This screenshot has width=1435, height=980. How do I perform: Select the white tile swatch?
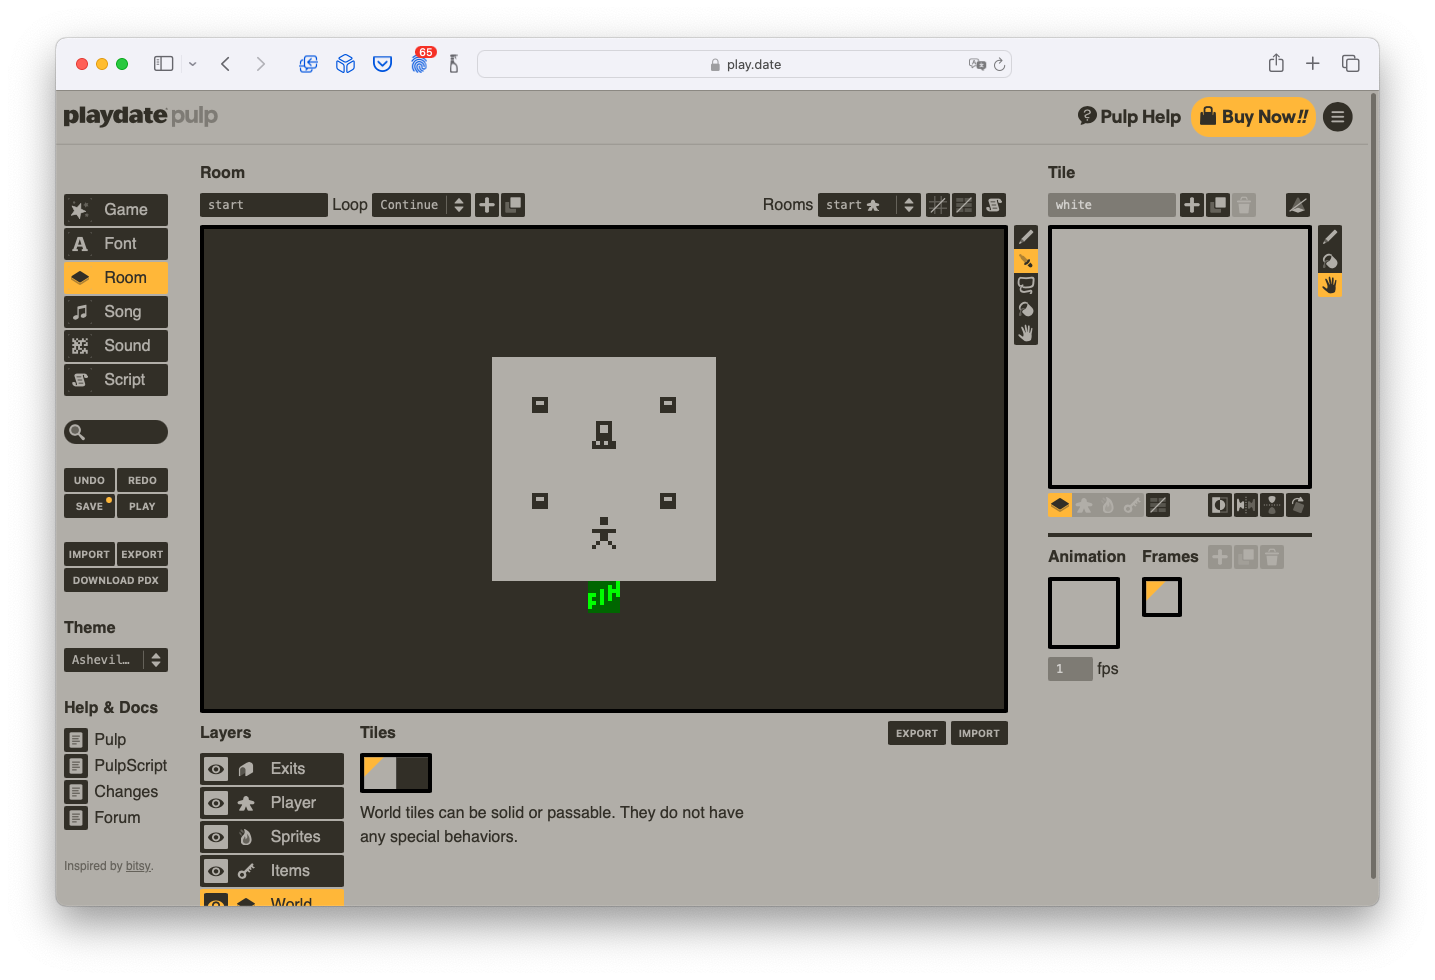379,773
